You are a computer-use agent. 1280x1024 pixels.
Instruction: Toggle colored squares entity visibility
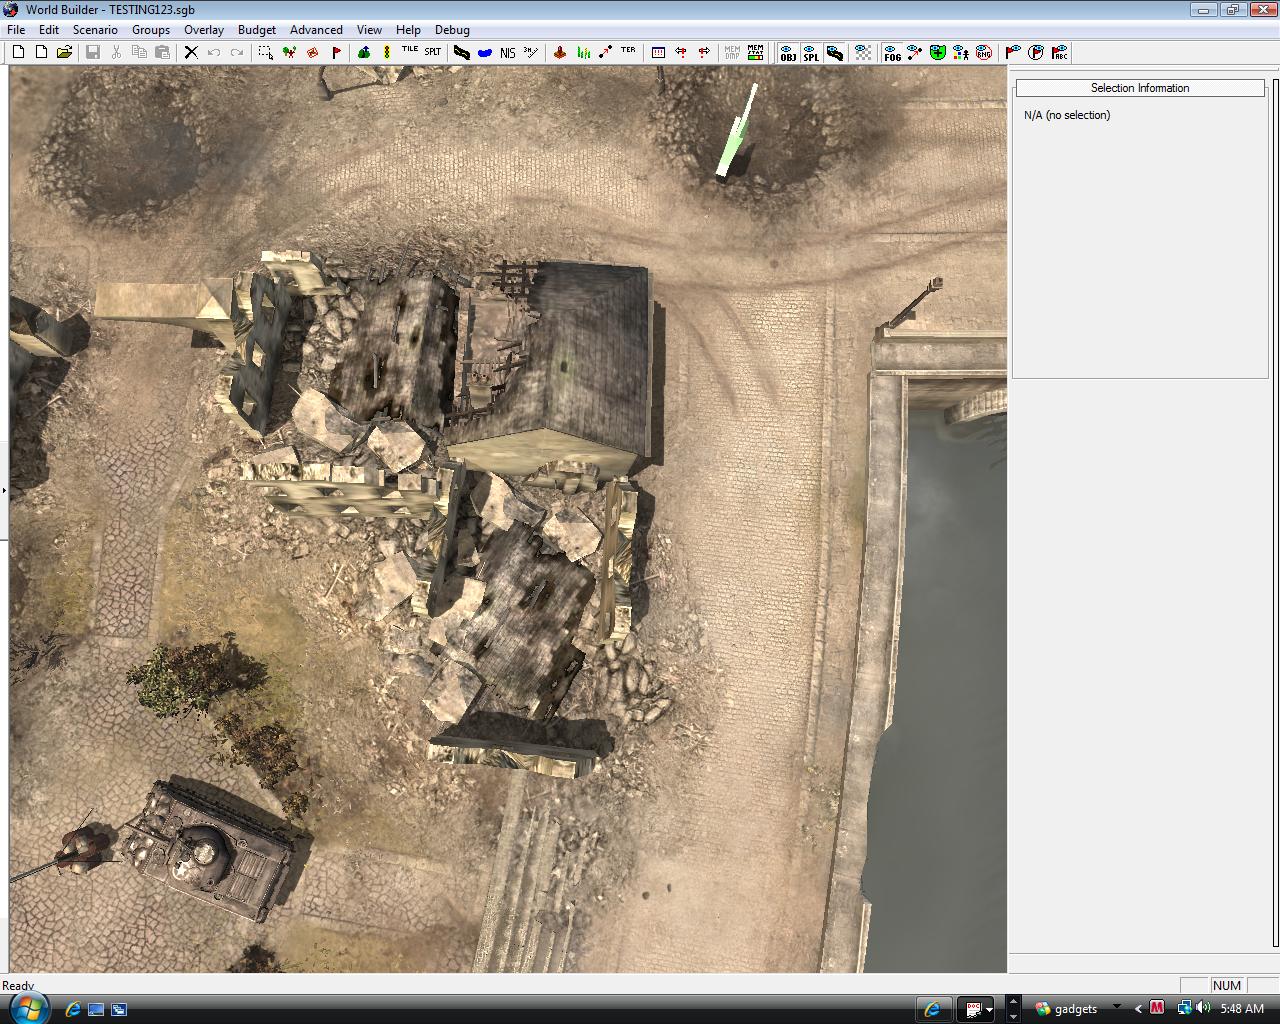coord(961,52)
